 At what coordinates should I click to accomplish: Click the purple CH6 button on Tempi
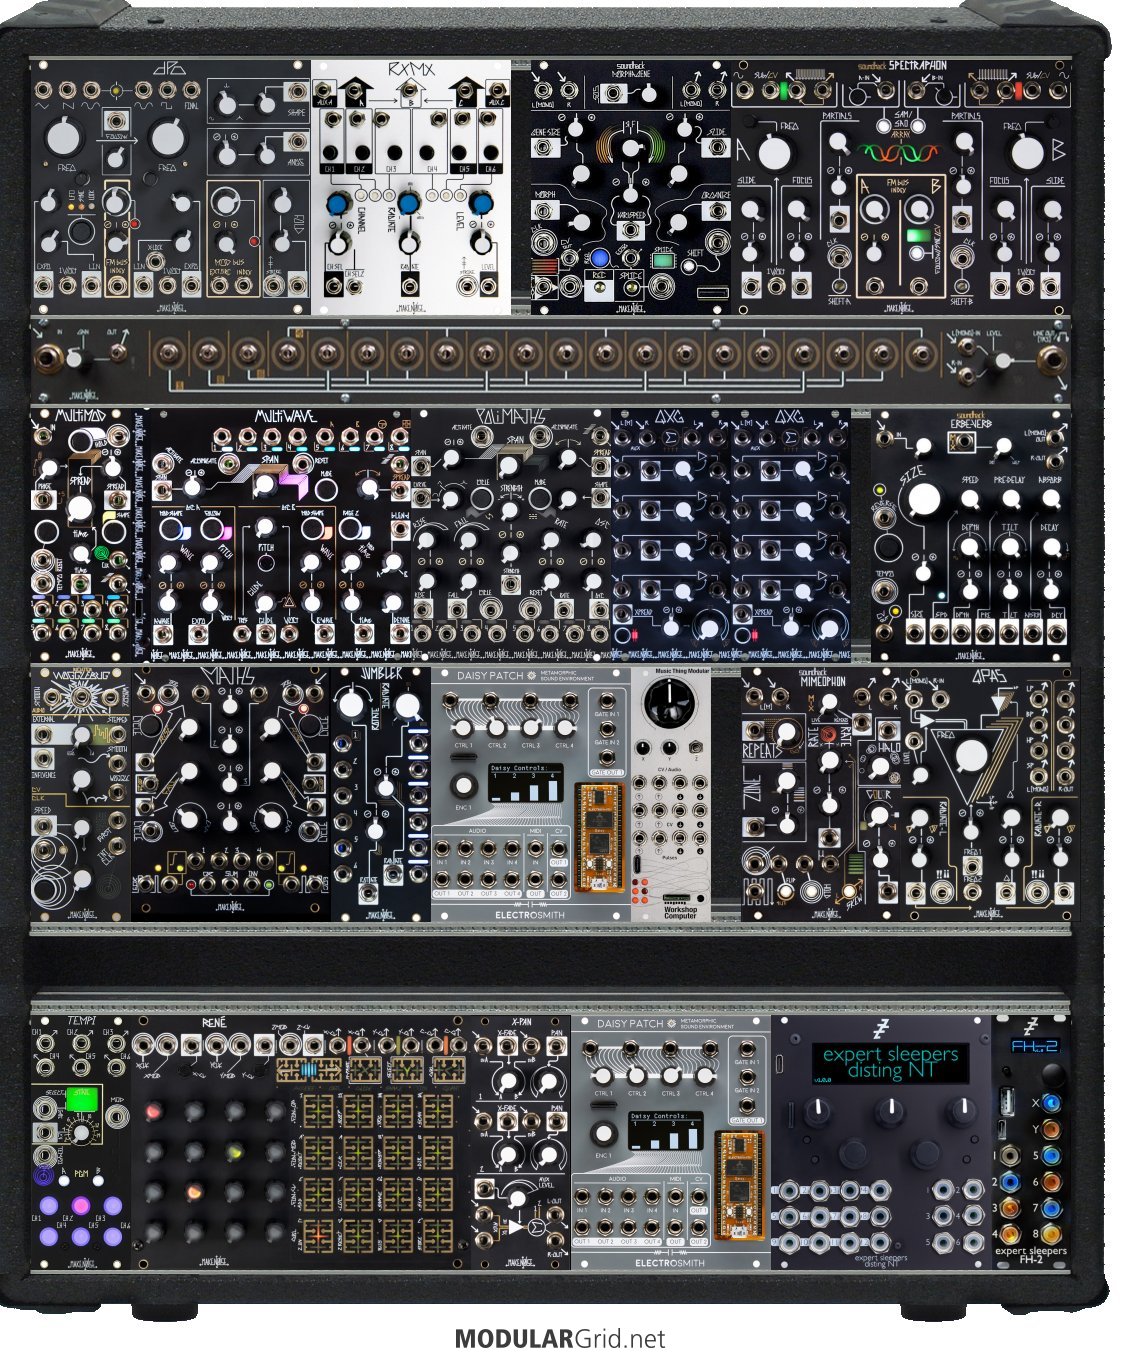[x=113, y=1238]
